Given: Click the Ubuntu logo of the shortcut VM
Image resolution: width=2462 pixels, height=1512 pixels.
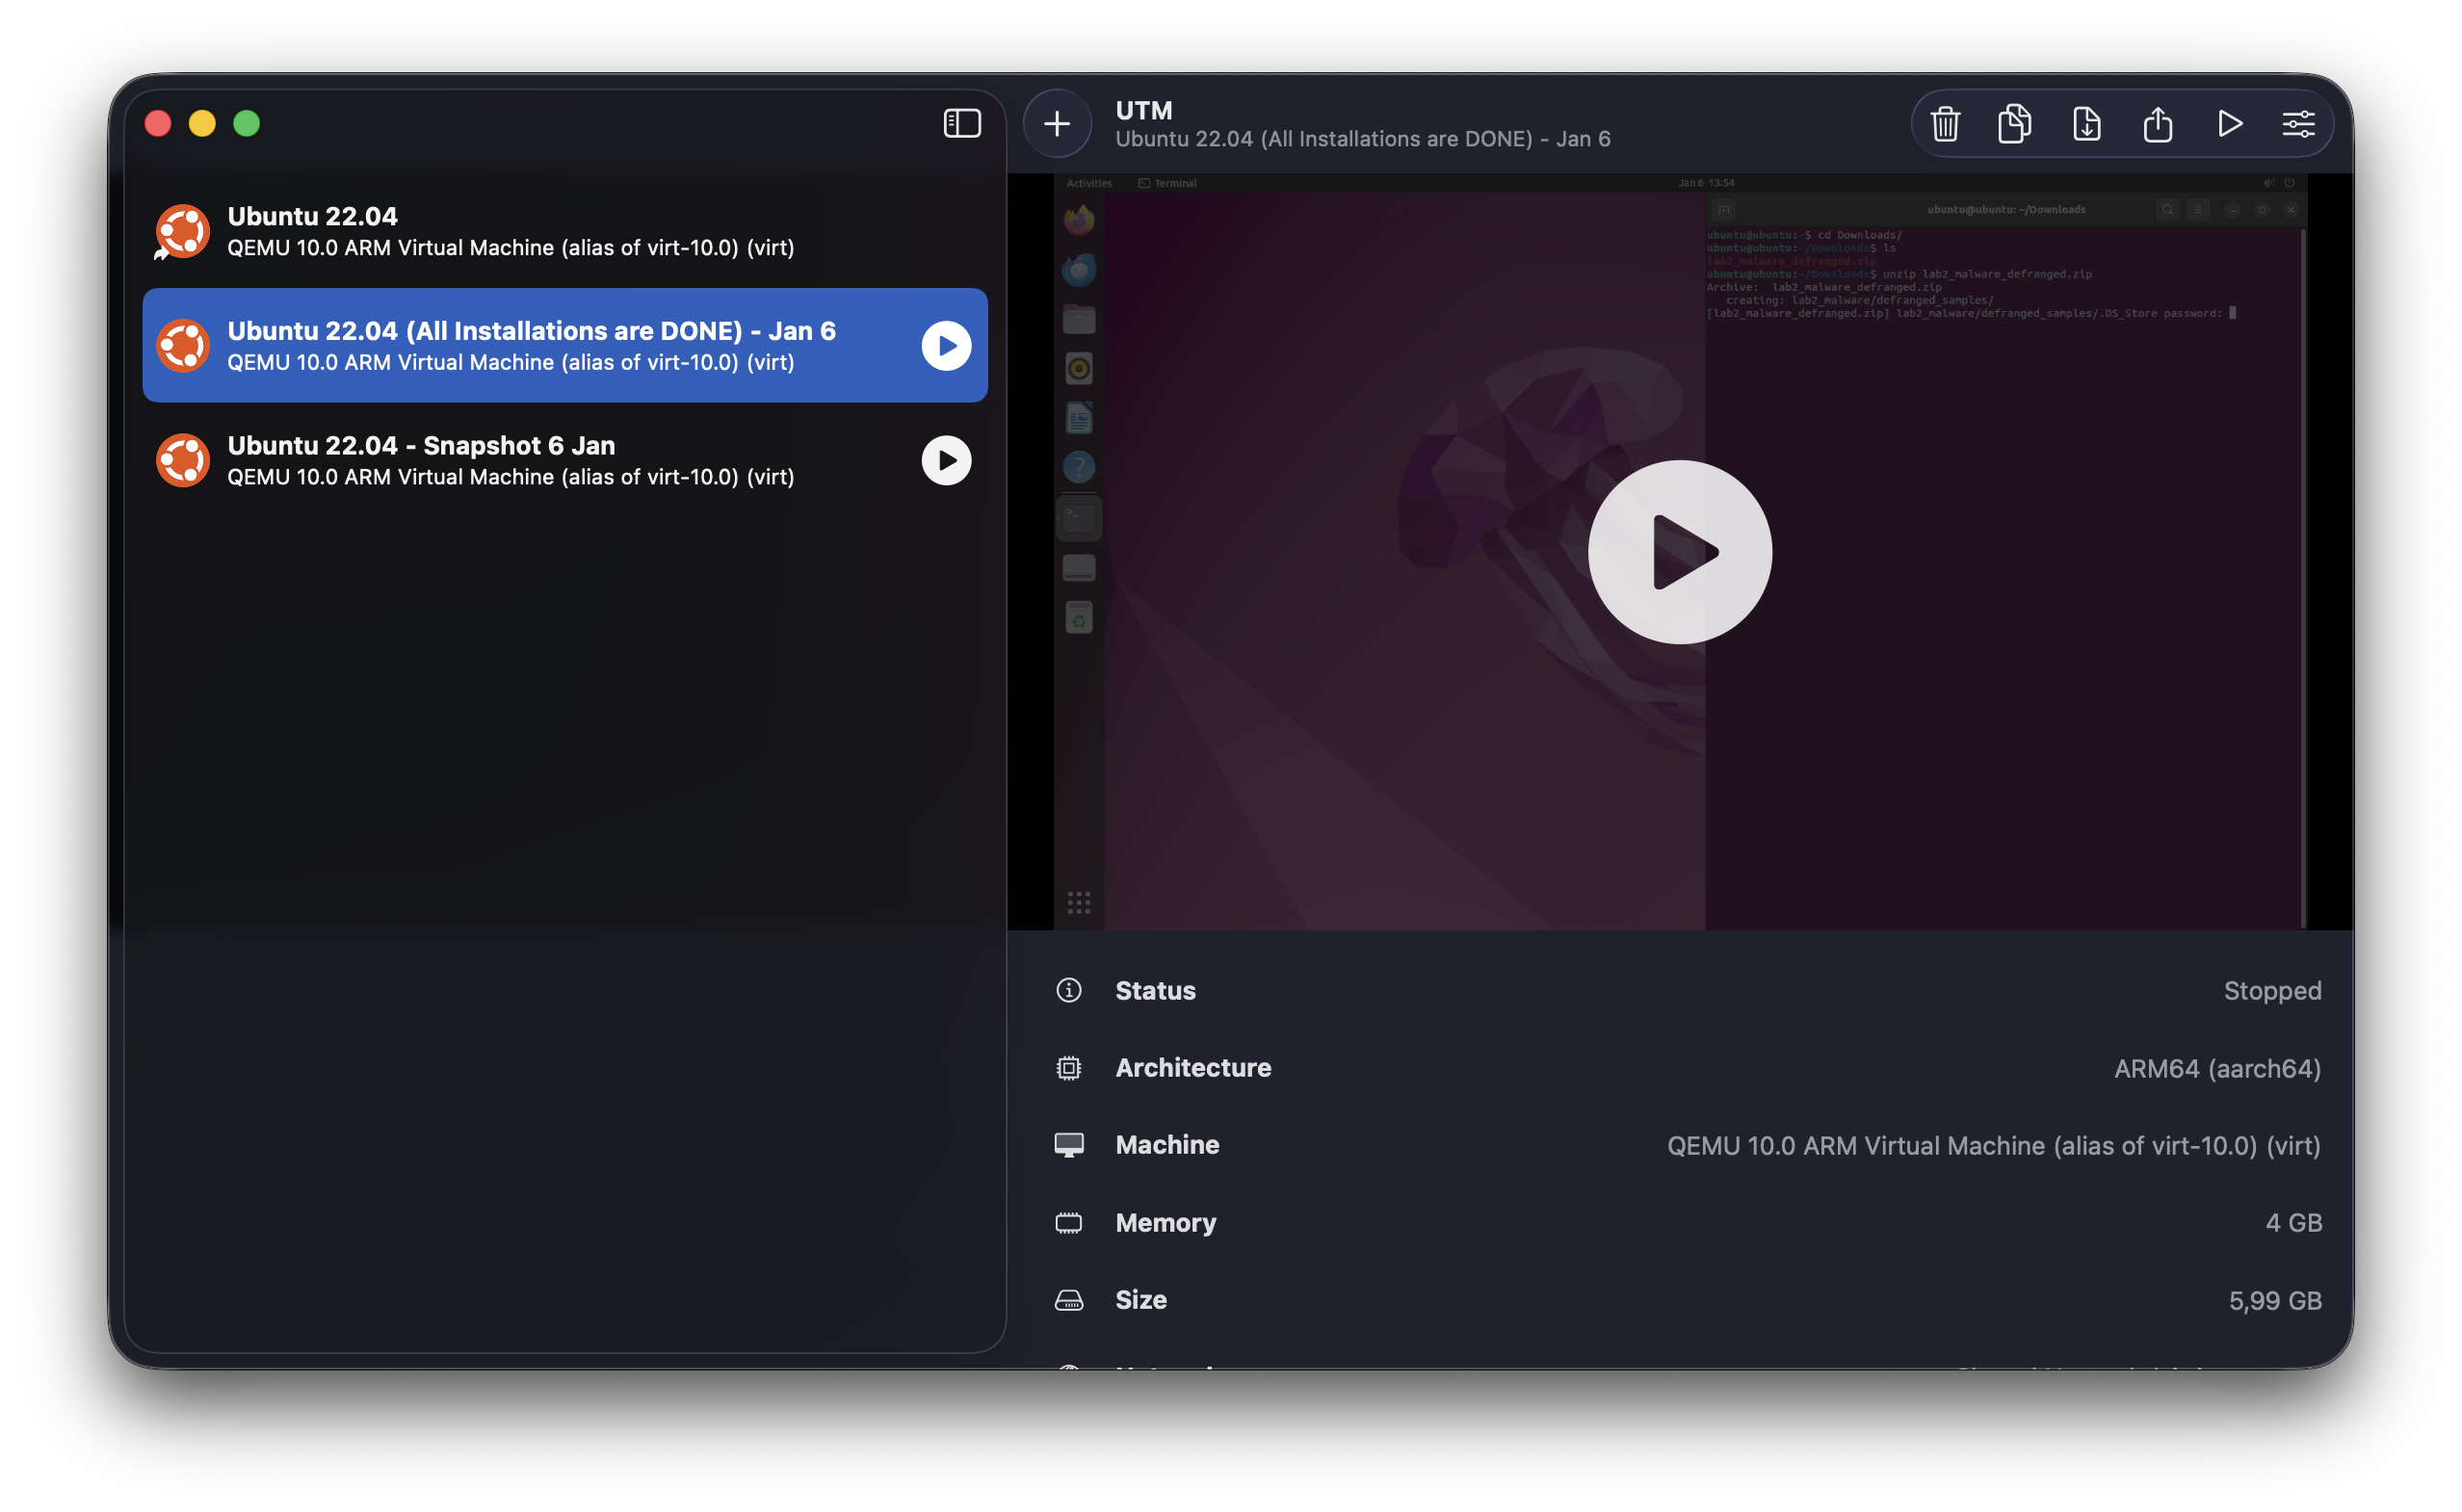Looking at the screenshot, I should pyautogui.click(x=182, y=231).
